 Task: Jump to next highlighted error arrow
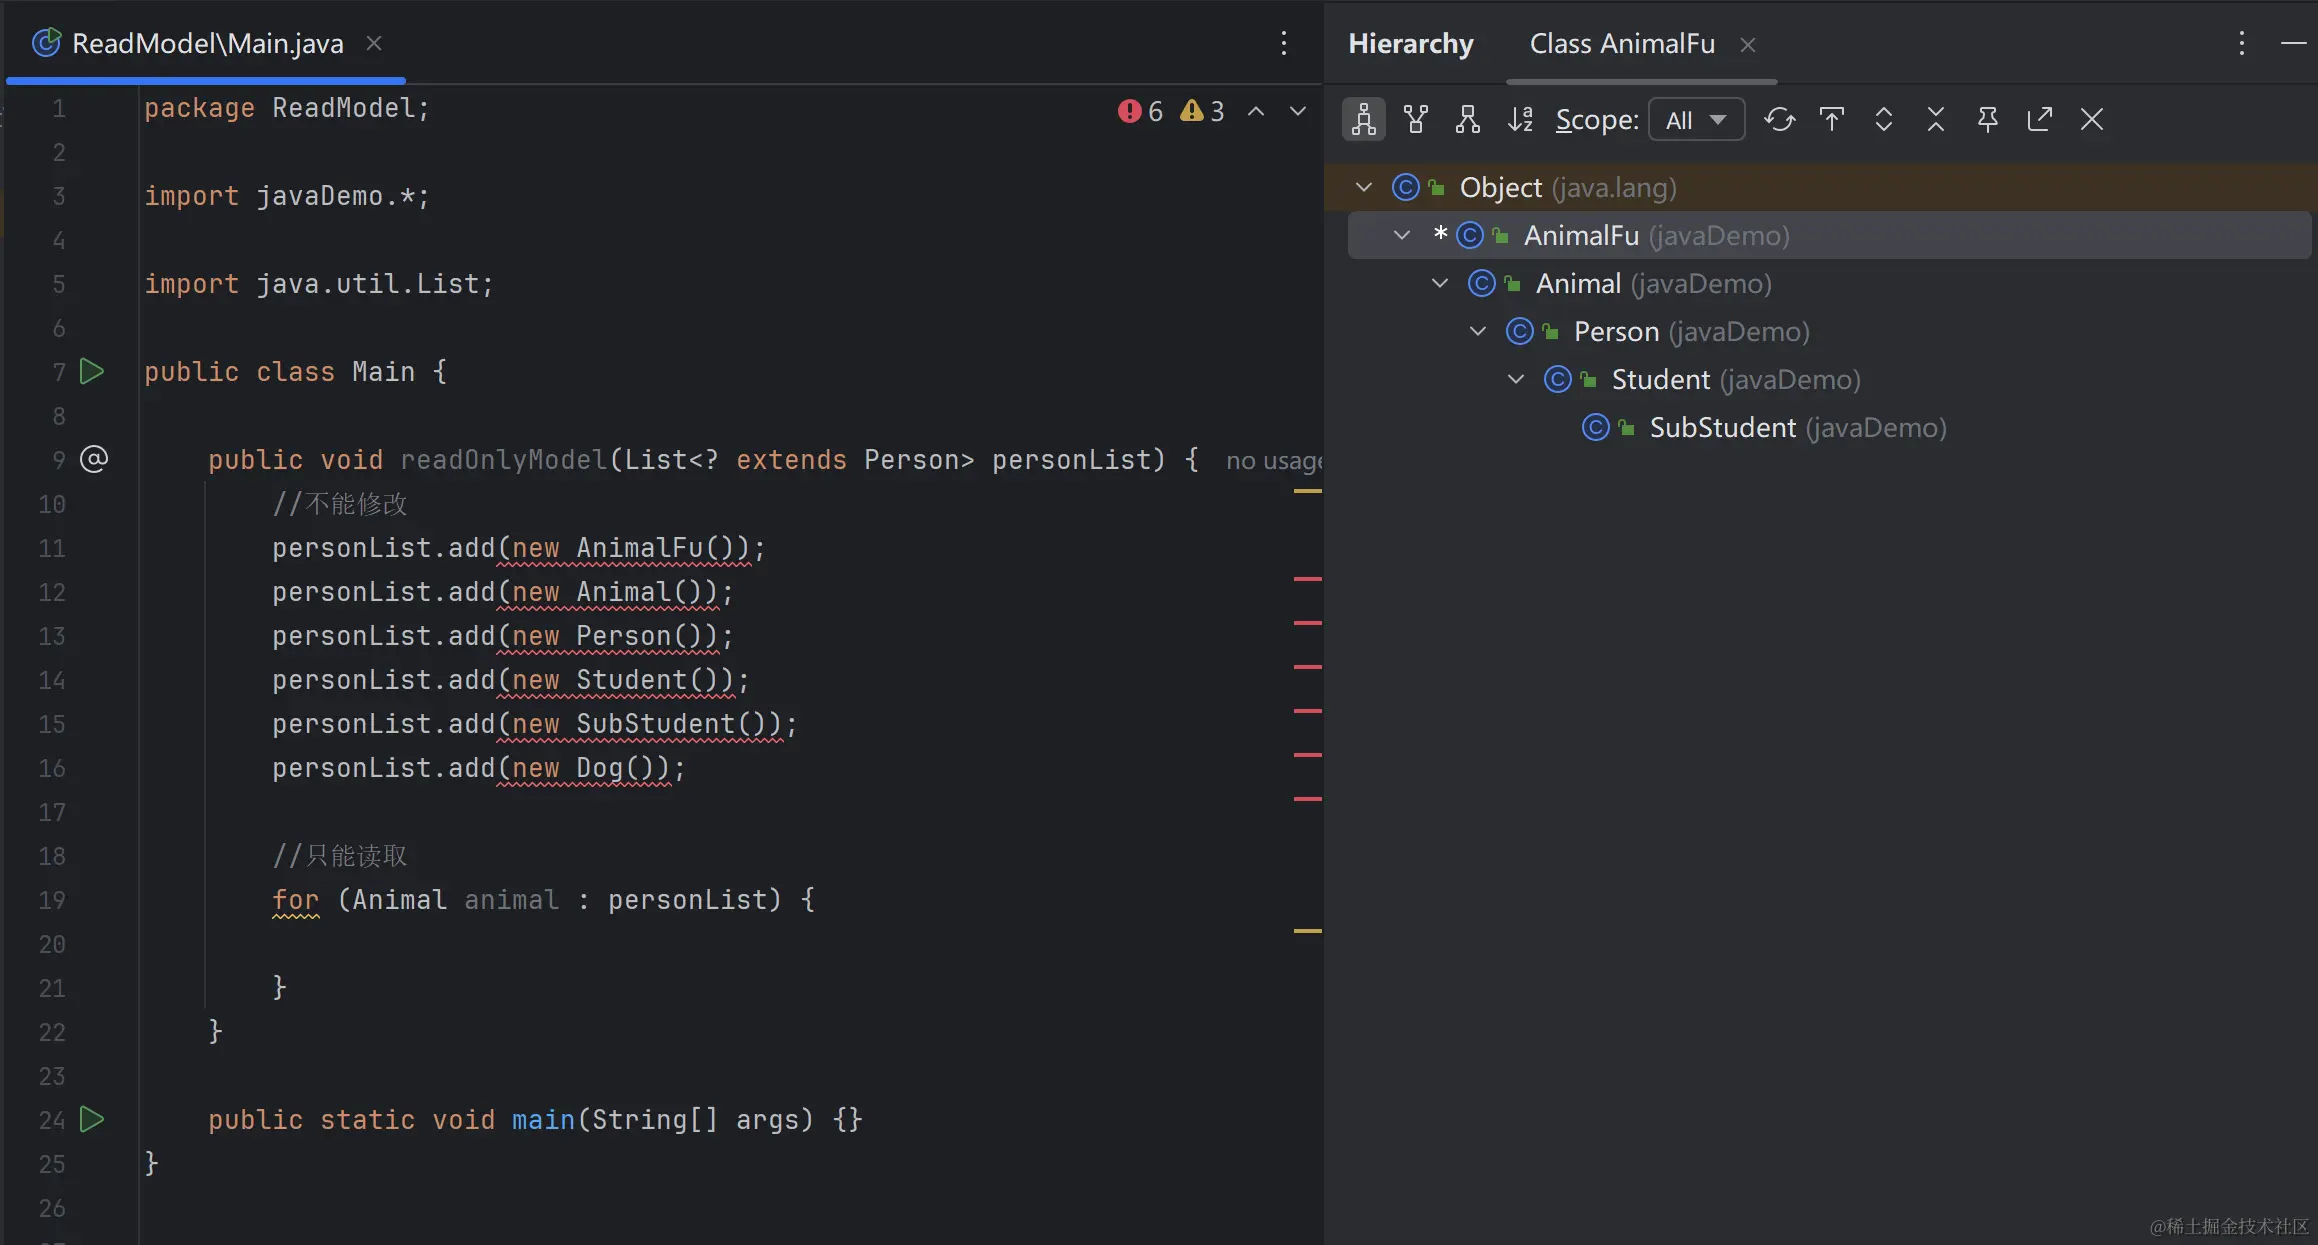coord(1297,111)
